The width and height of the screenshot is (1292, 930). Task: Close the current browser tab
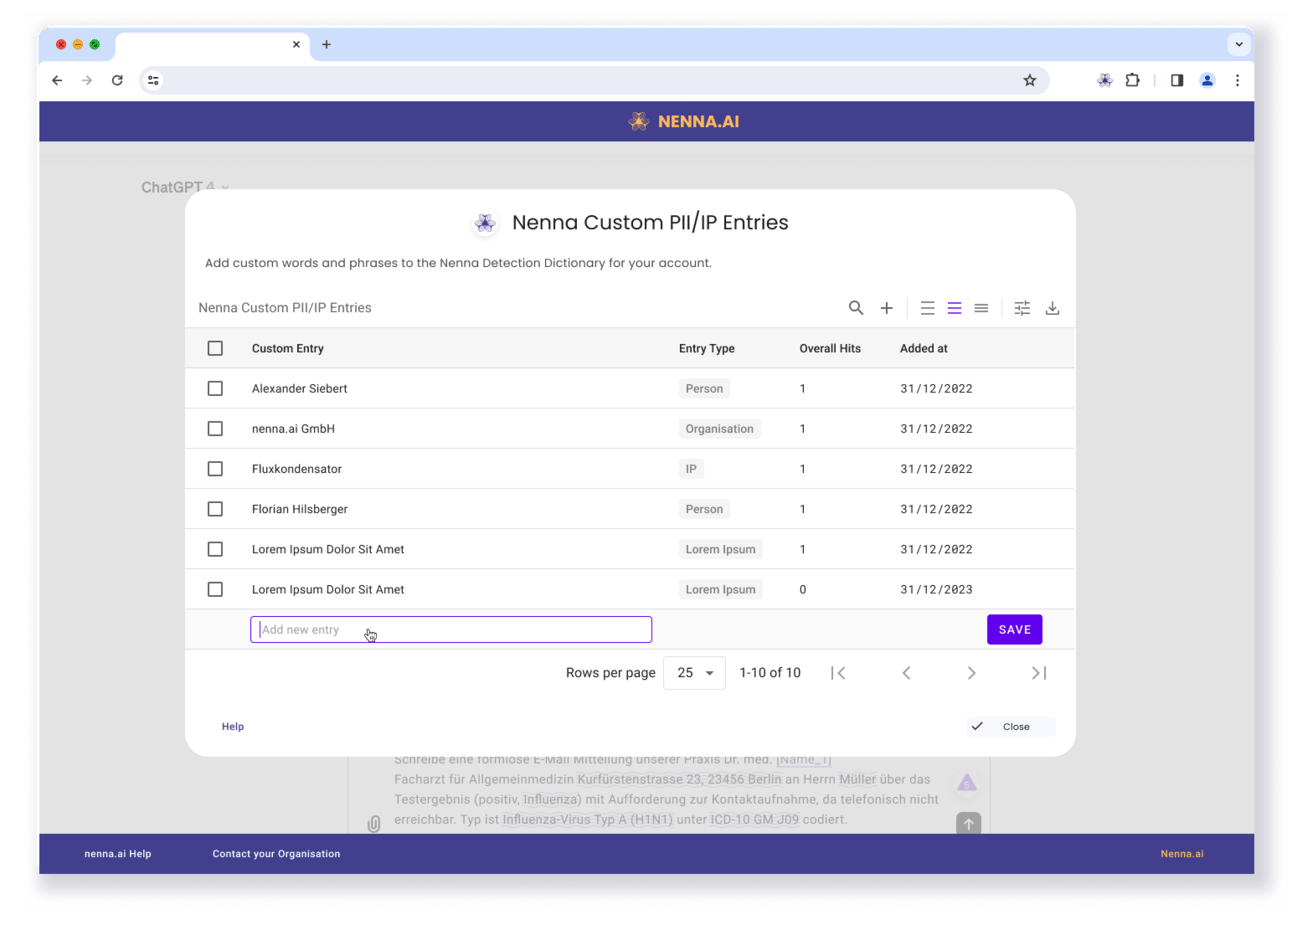pos(296,44)
